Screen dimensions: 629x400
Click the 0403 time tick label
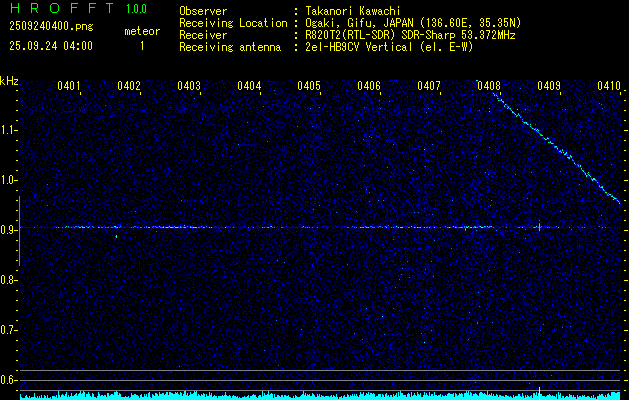pyautogui.click(x=189, y=85)
